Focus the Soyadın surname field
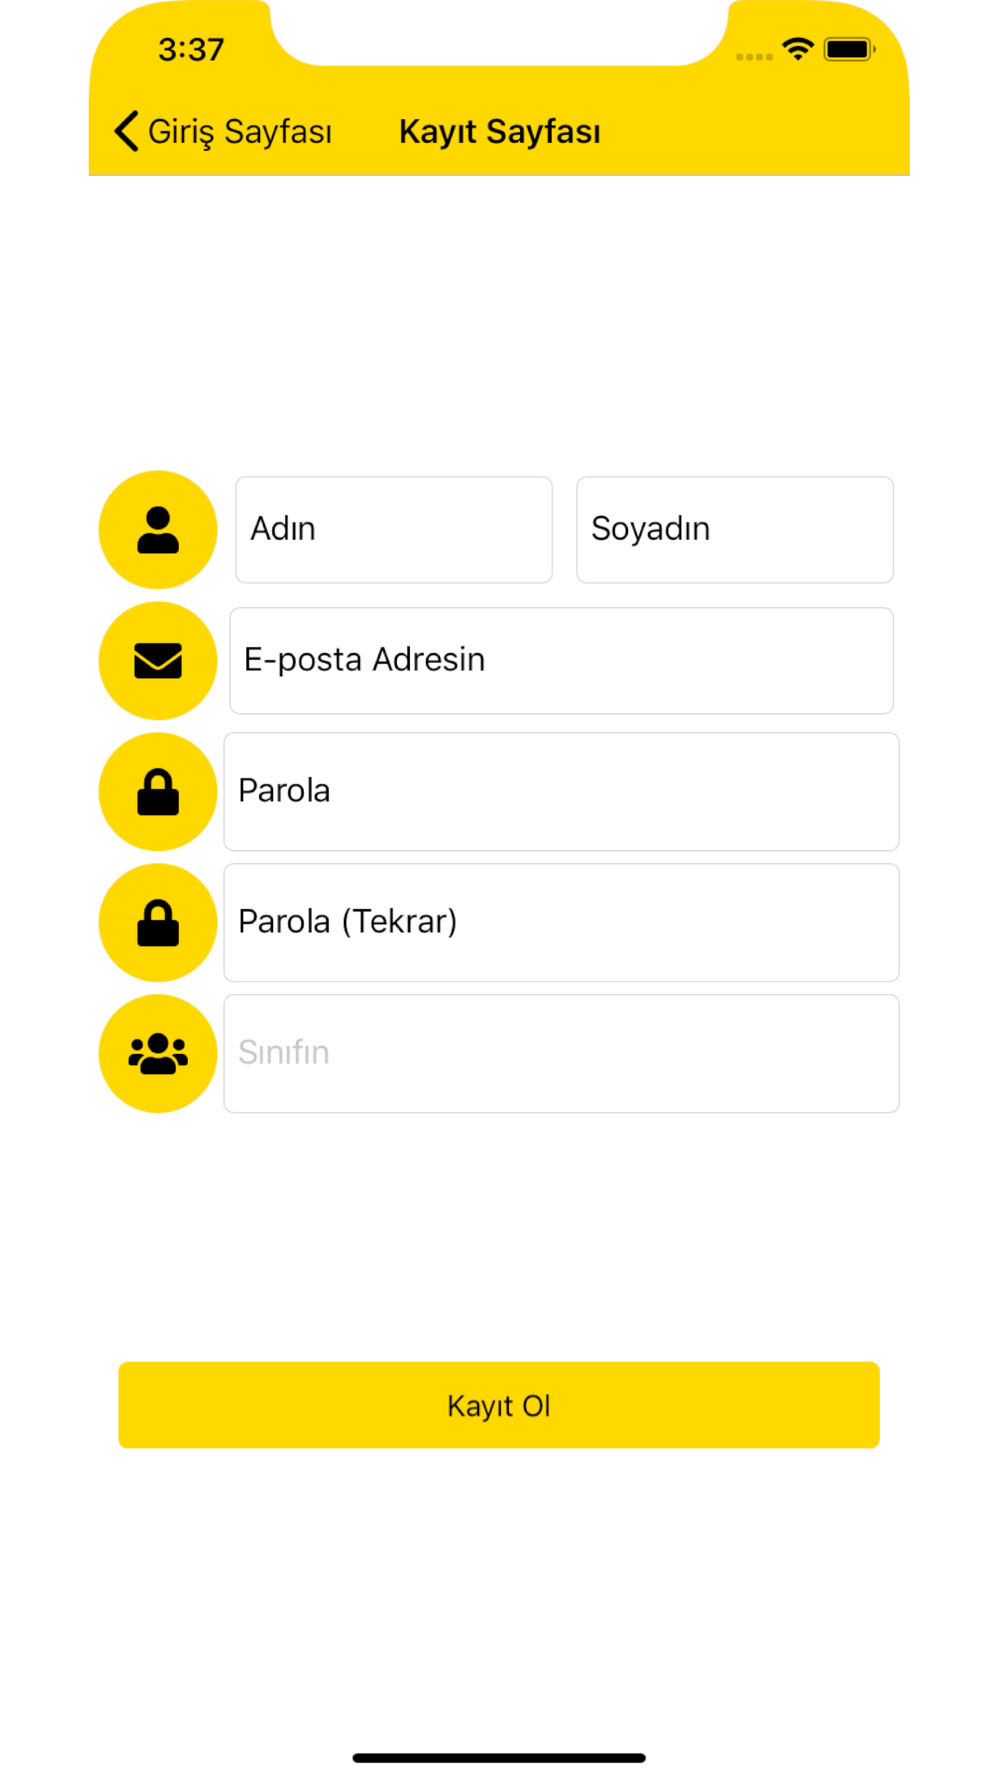The width and height of the screenshot is (1000, 1778). click(x=735, y=530)
